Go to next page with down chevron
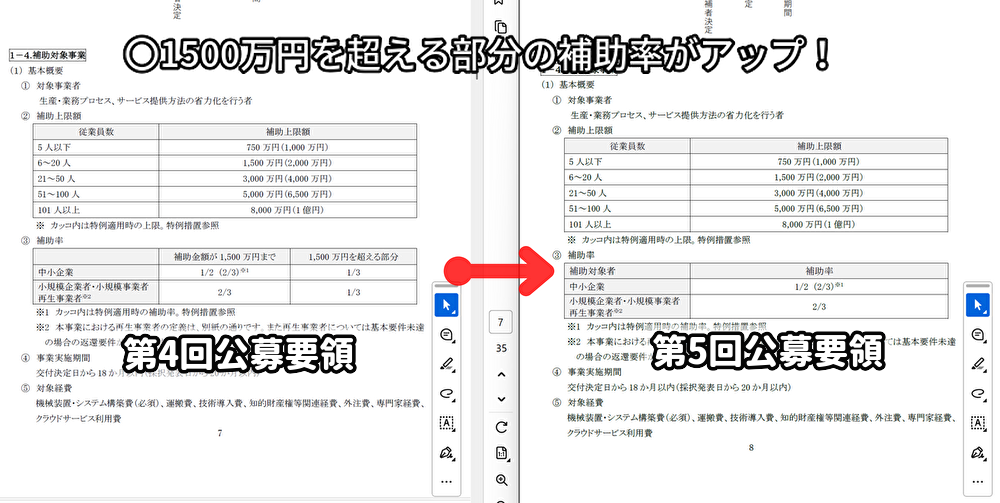This screenshot has width=1000, height=503. pos(502,399)
